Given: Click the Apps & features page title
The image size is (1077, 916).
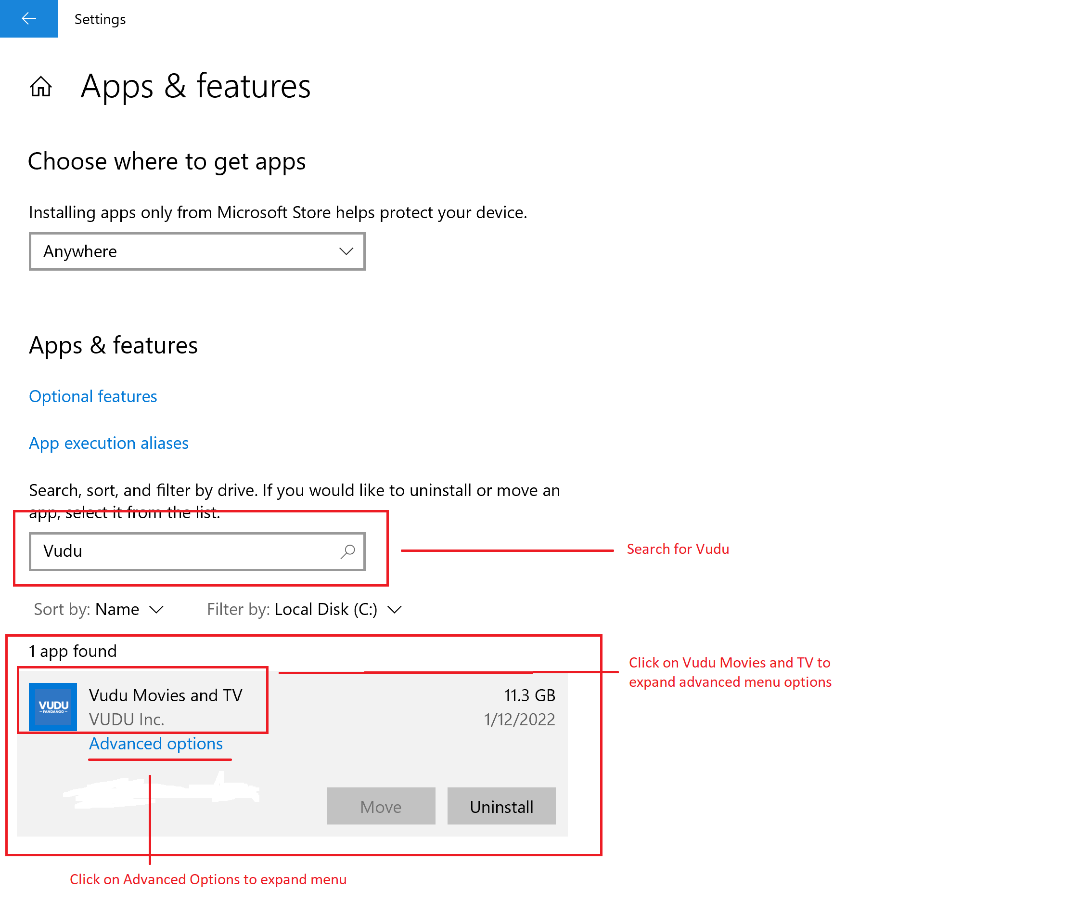Looking at the screenshot, I should point(196,87).
